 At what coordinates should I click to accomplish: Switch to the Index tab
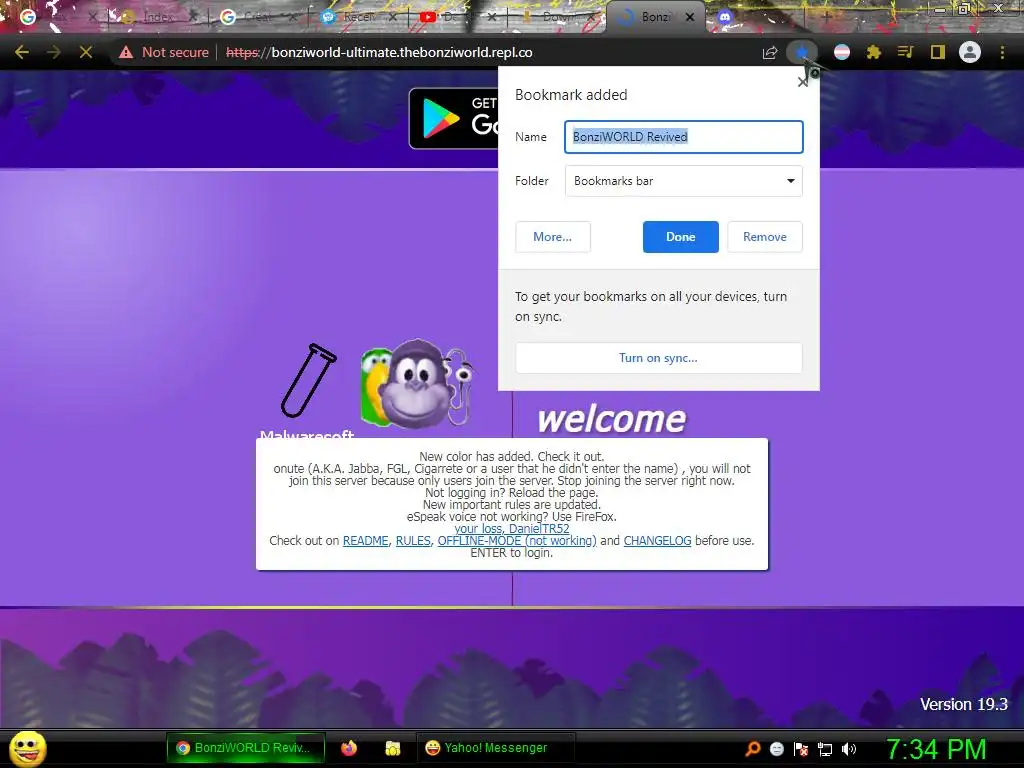coord(158,17)
